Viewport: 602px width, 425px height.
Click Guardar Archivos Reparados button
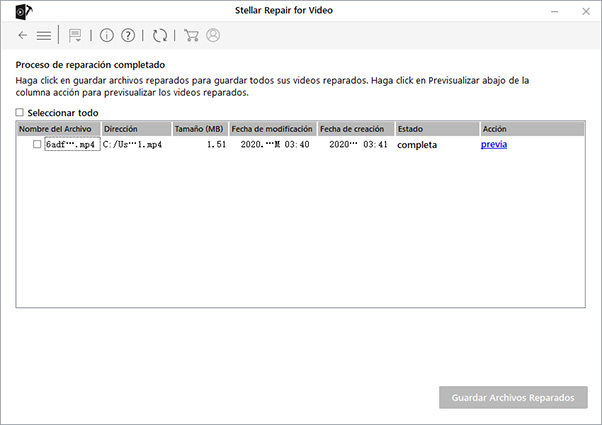point(513,397)
